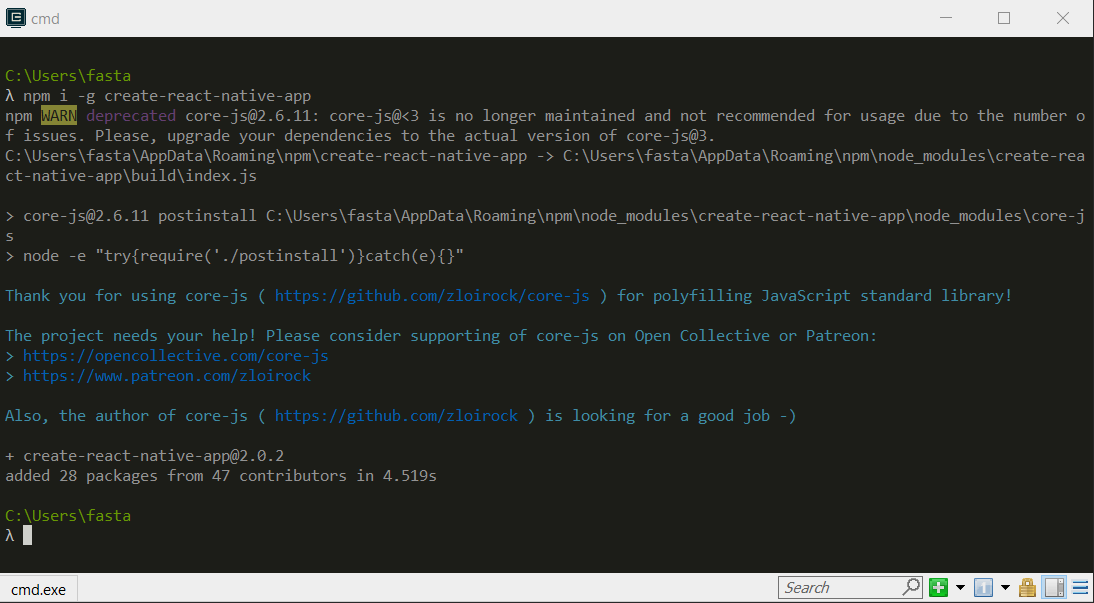Open the three-line hamburger menu icon

pos(1080,588)
